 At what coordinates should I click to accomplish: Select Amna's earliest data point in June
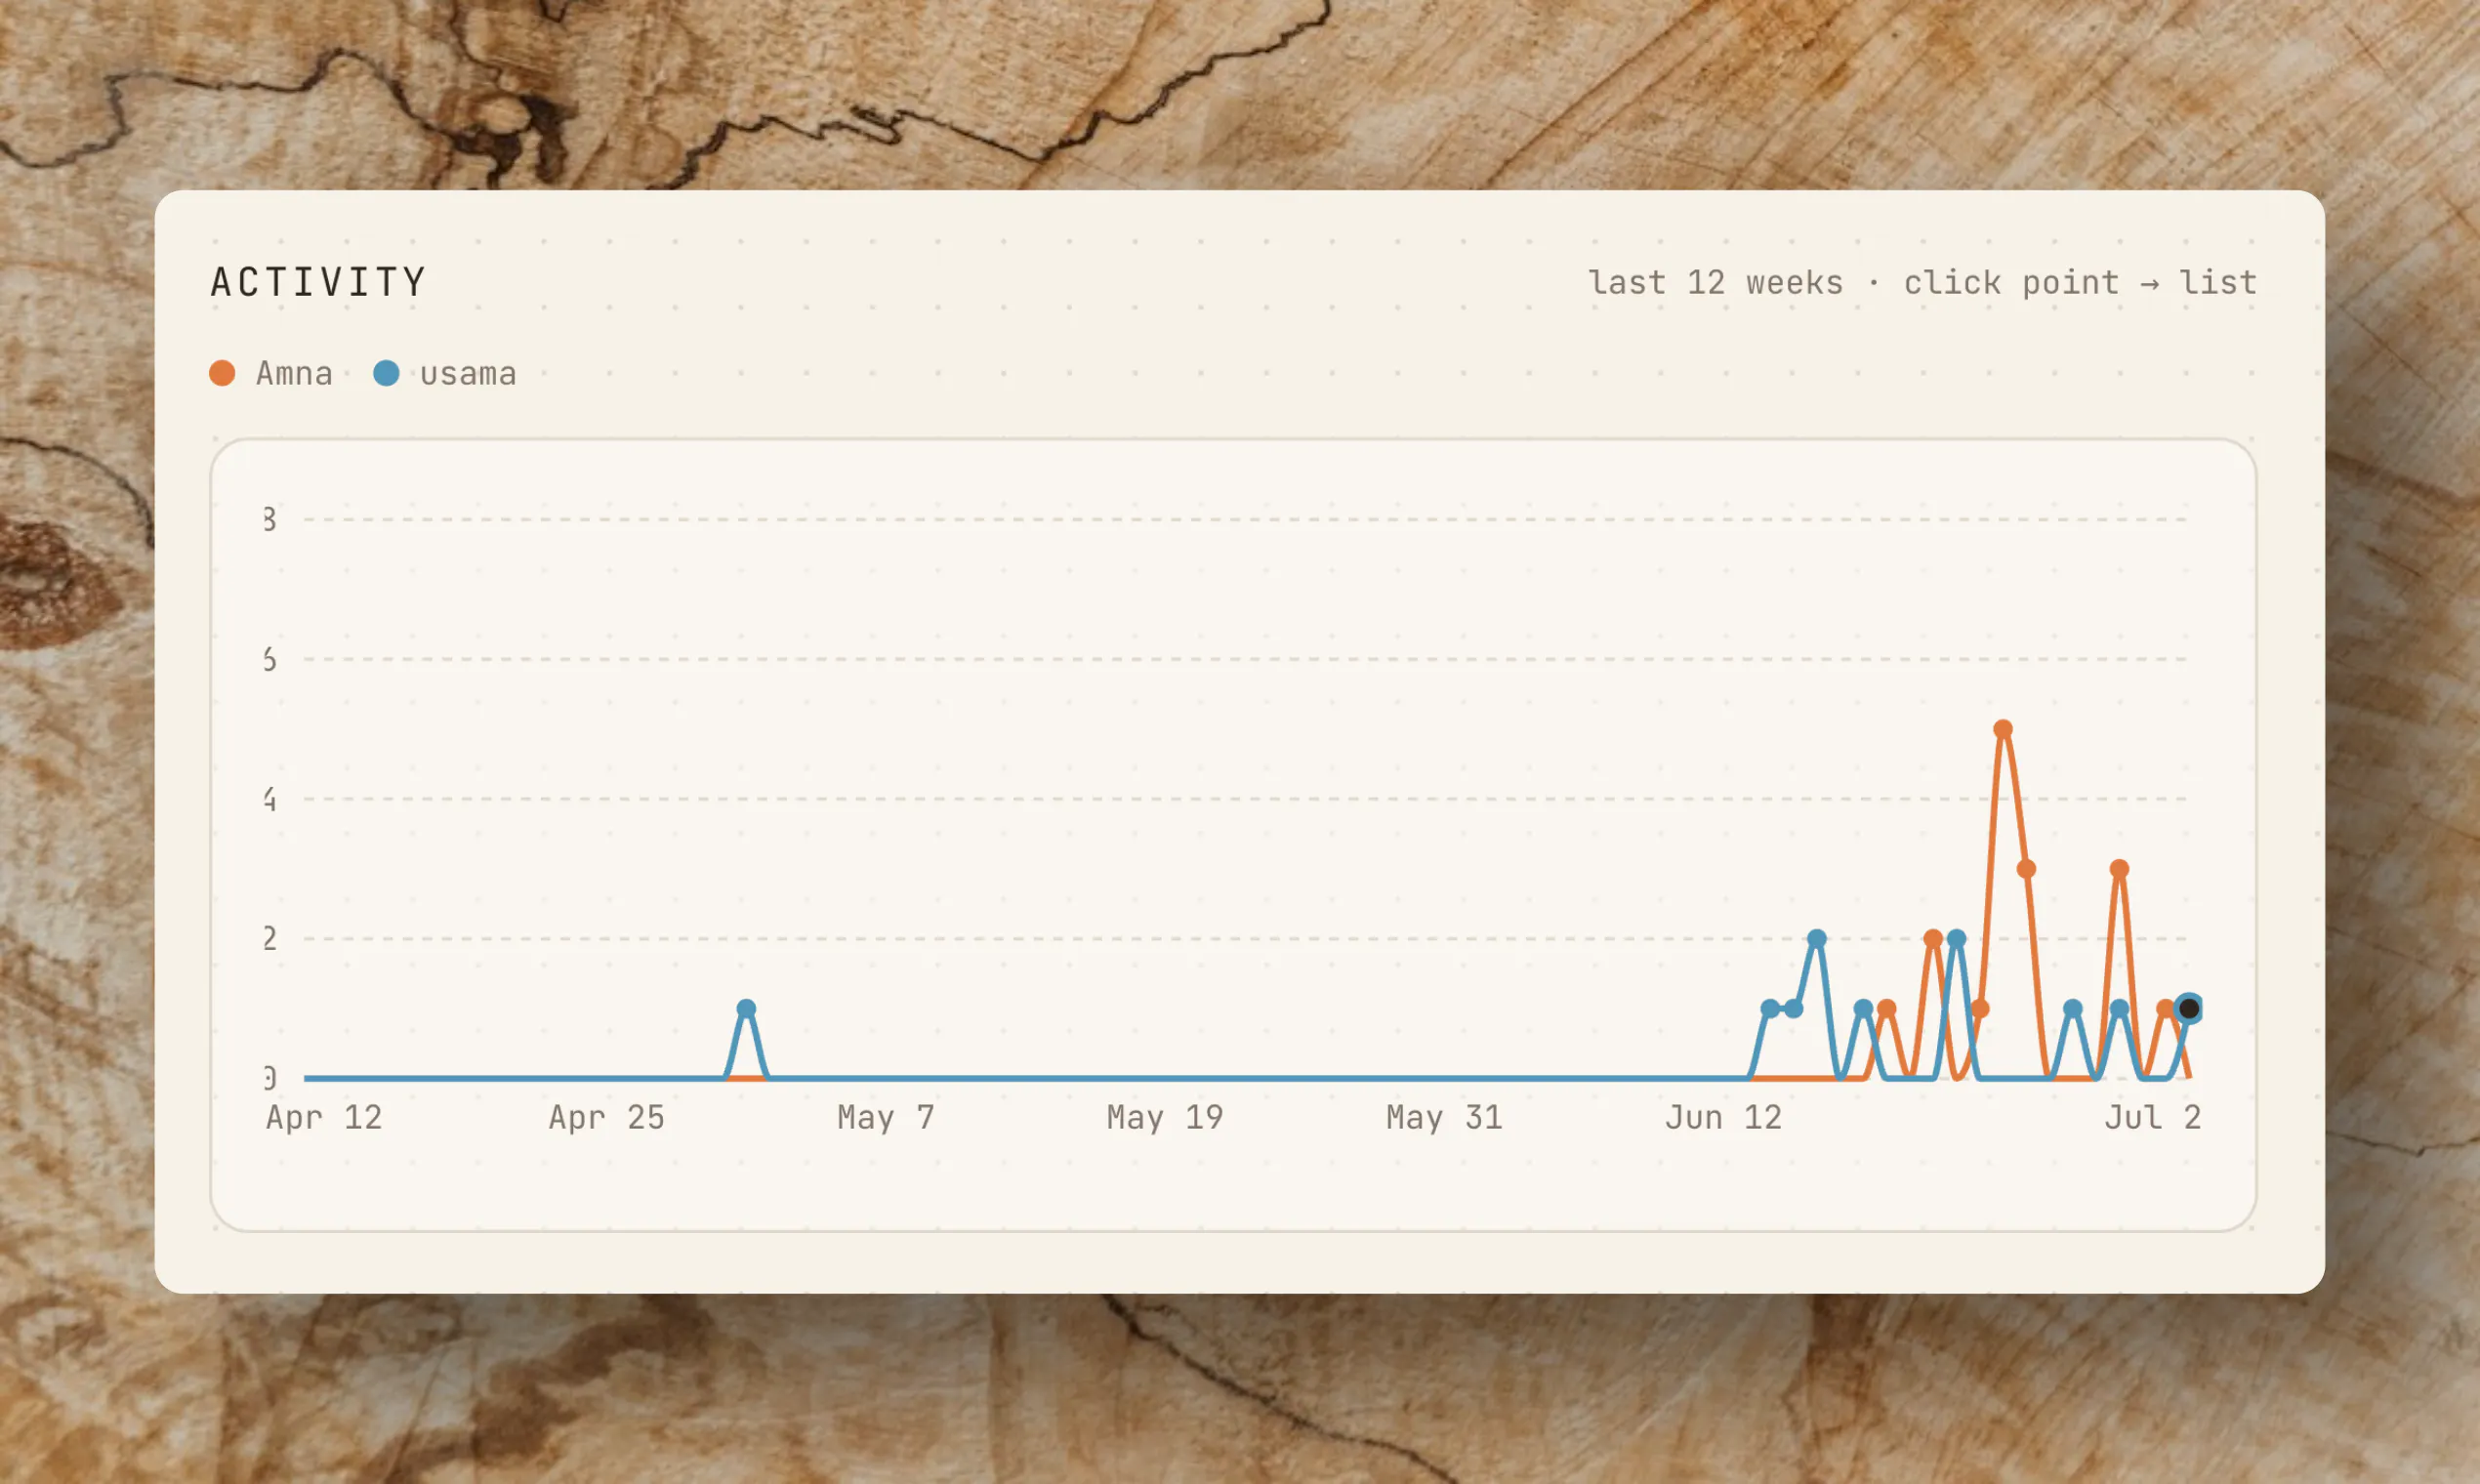(1886, 1008)
